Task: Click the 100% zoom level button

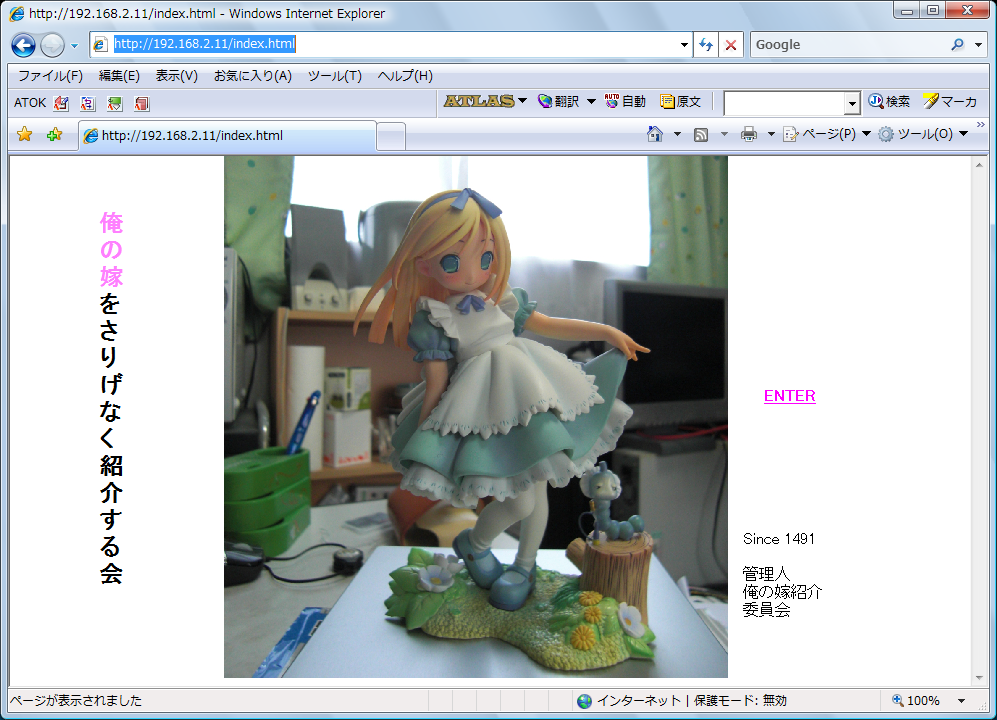Action: (x=916, y=700)
